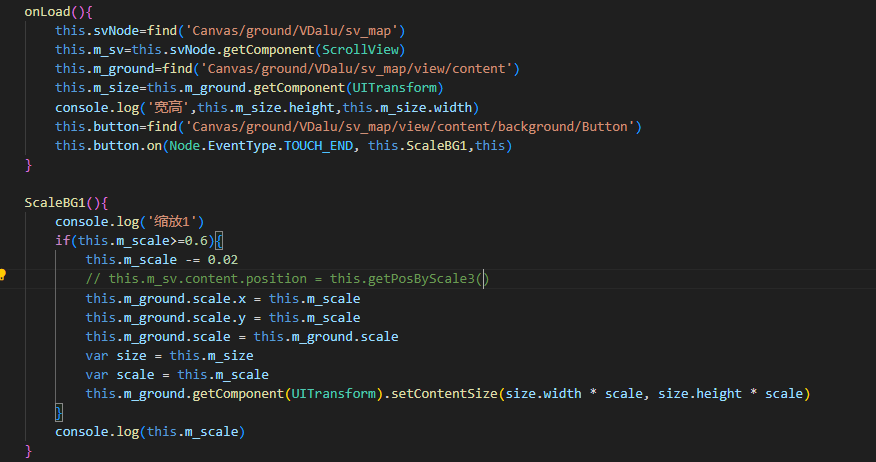The image size is (876, 462).
Task: Click the final console.log(this.m_scale) statement
Action: click(x=150, y=432)
